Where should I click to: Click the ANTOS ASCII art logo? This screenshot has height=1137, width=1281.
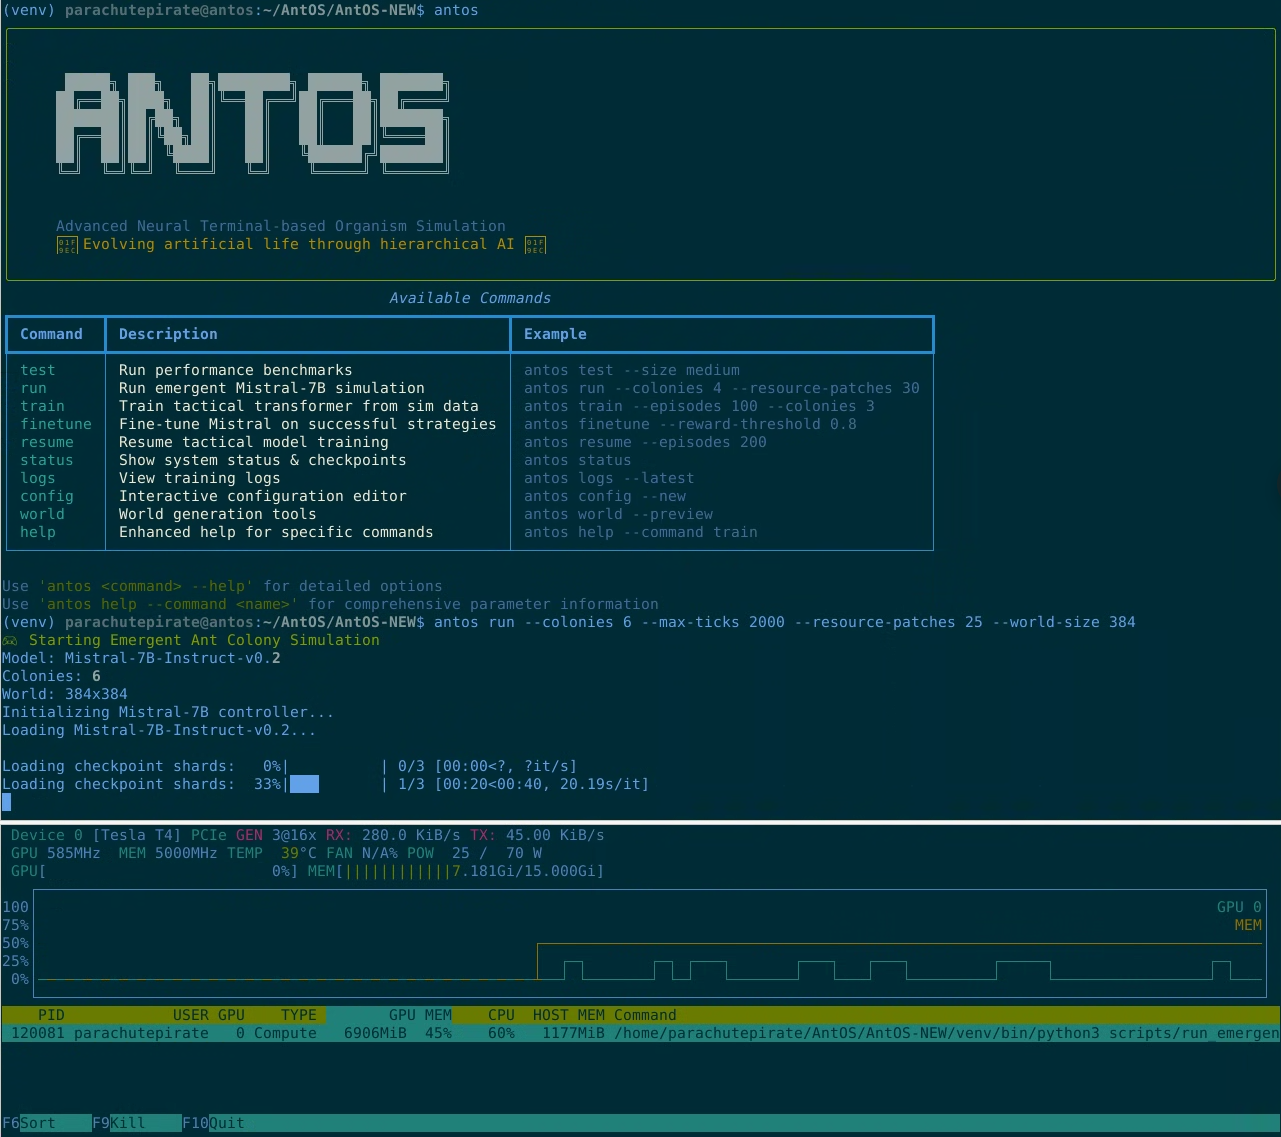point(253,123)
